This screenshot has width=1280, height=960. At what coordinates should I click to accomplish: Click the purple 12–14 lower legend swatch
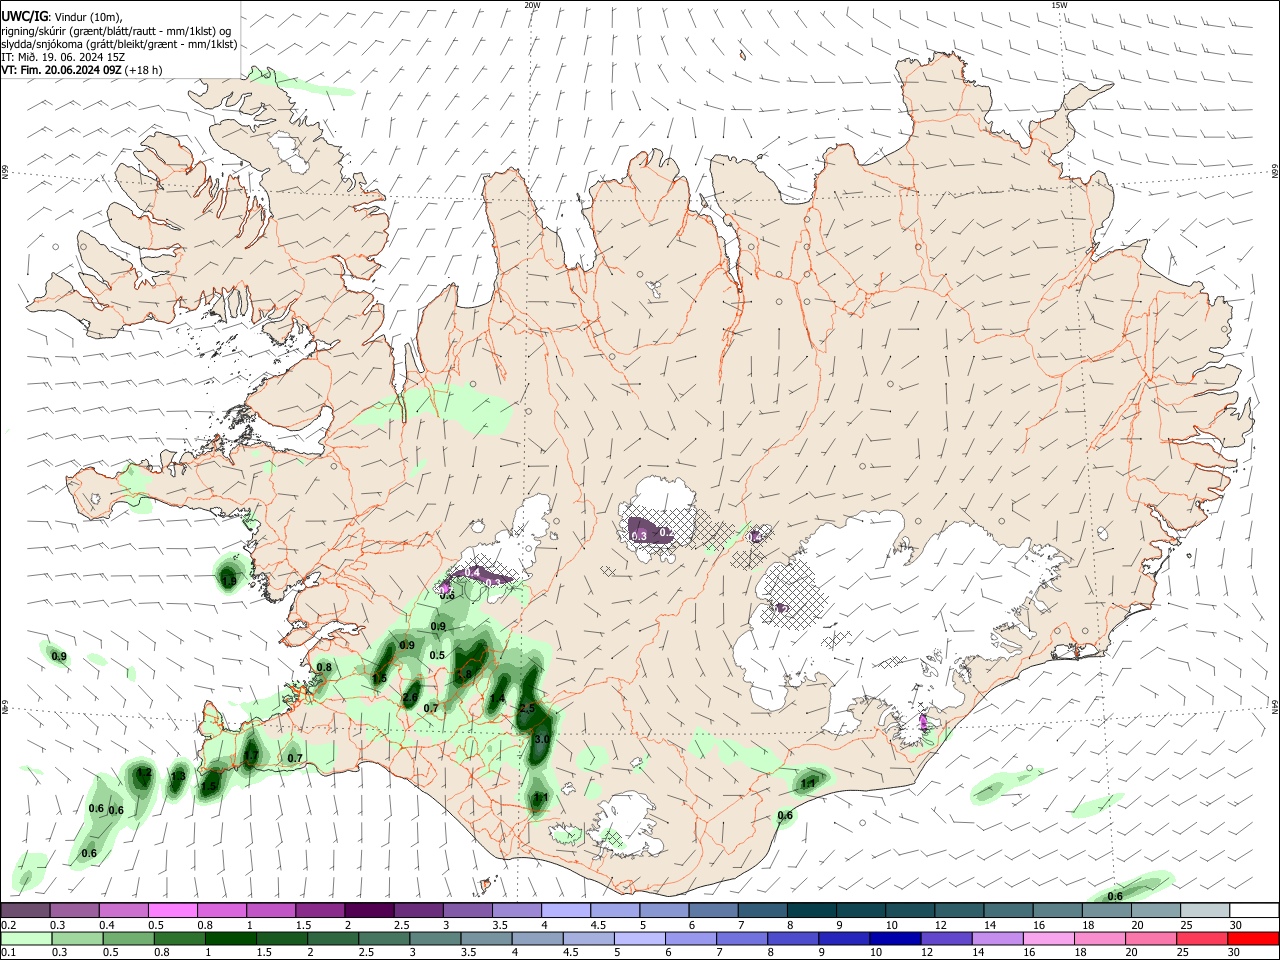[946, 939]
